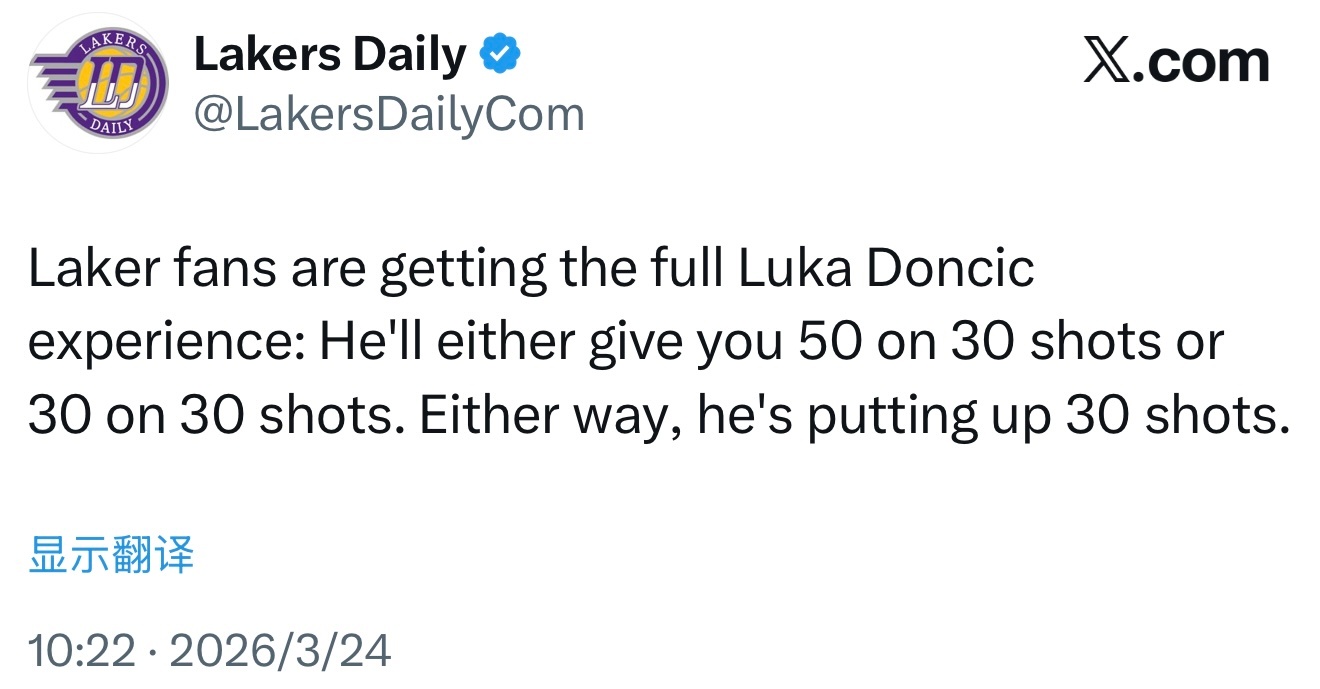The image size is (1320, 689).
Task: Click "Laker fans" at the tweet start
Action: coord(153,270)
